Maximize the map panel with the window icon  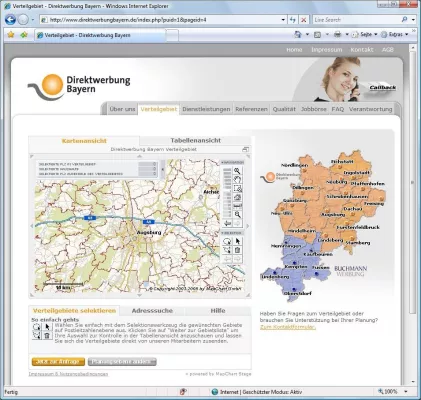click(x=246, y=149)
